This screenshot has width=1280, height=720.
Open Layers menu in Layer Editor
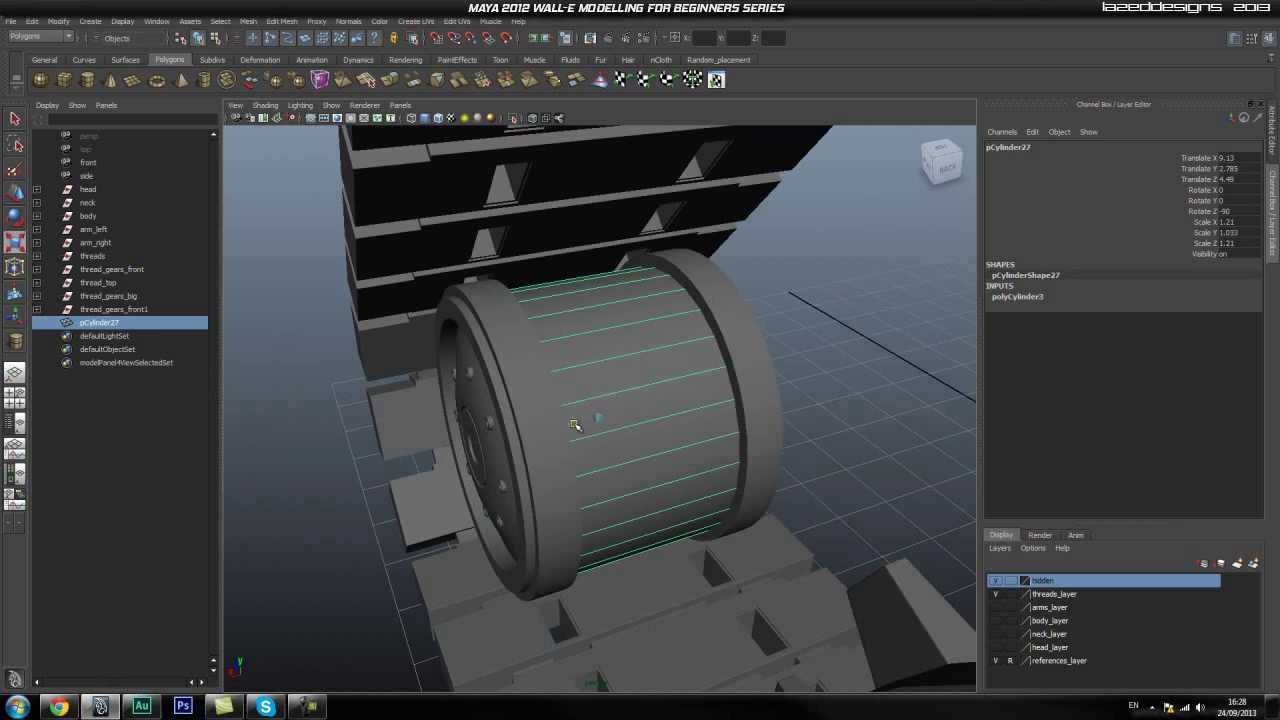coord(1000,548)
